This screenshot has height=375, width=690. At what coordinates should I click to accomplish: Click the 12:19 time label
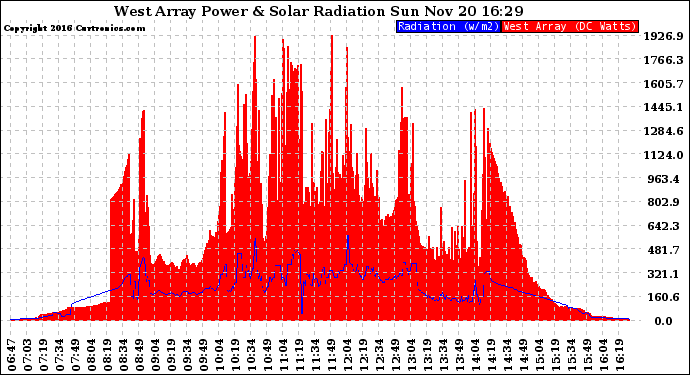[x=363, y=355]
